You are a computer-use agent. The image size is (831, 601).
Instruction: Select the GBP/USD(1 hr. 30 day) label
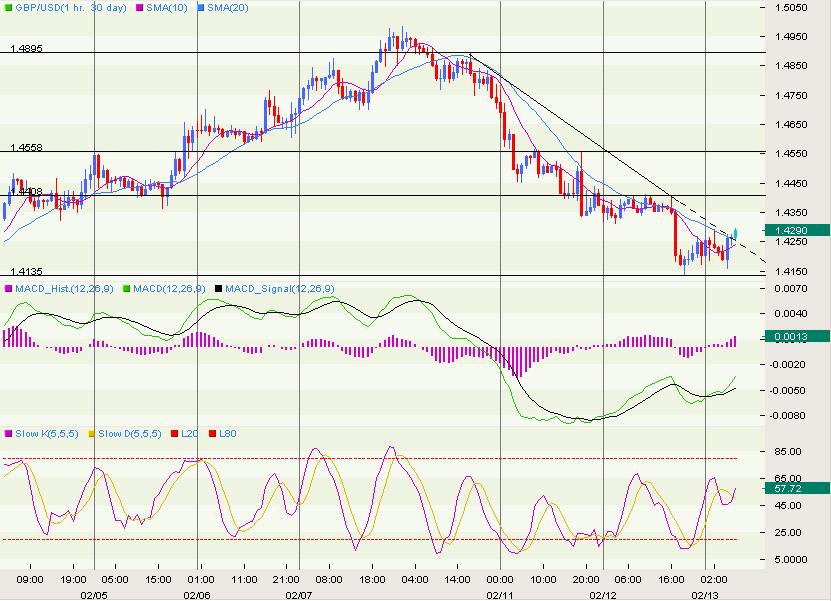point(71,8)
